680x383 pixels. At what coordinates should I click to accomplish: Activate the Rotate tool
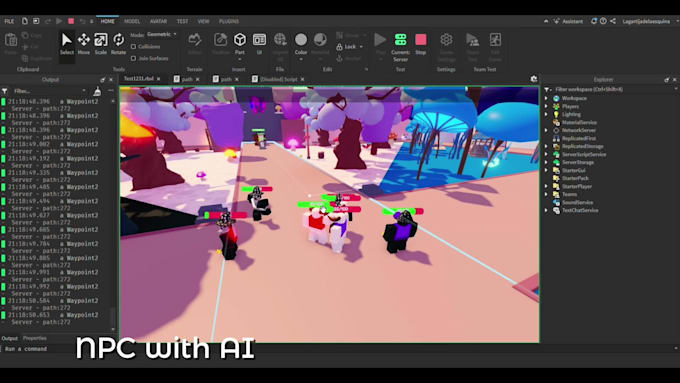click(x=118, y=43)
